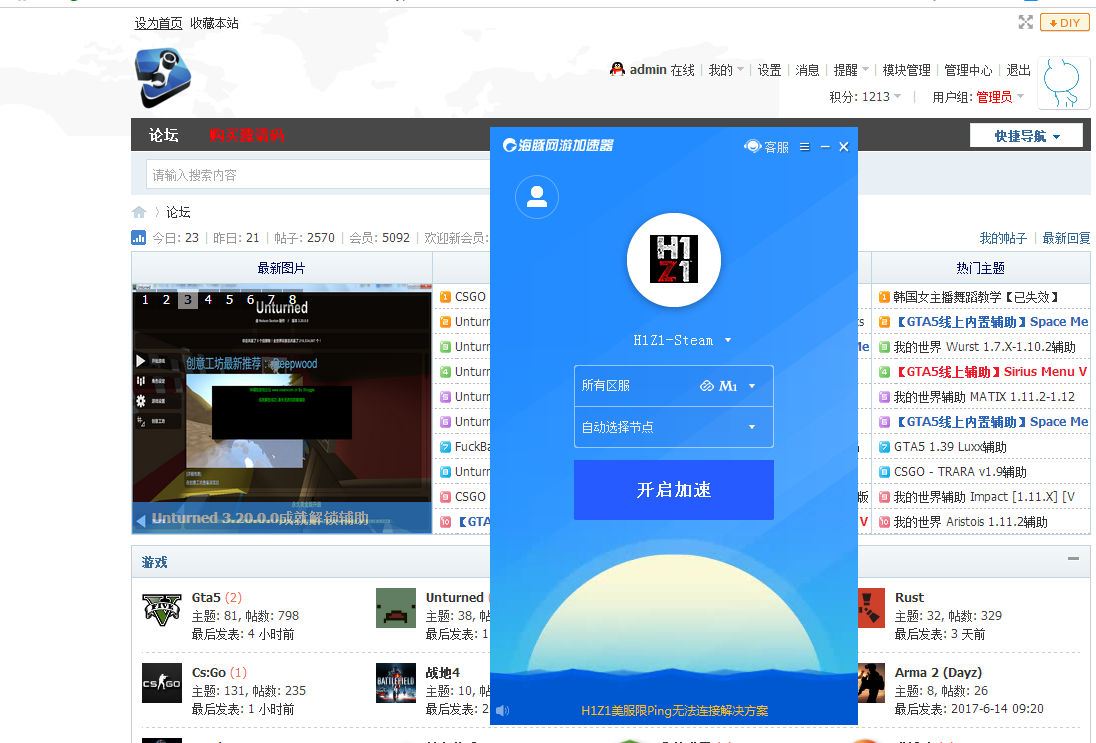The image size is (1096, 743).
Task: Collapse the 游戏 section with the minus icon
Action: tap(1073, 560)
